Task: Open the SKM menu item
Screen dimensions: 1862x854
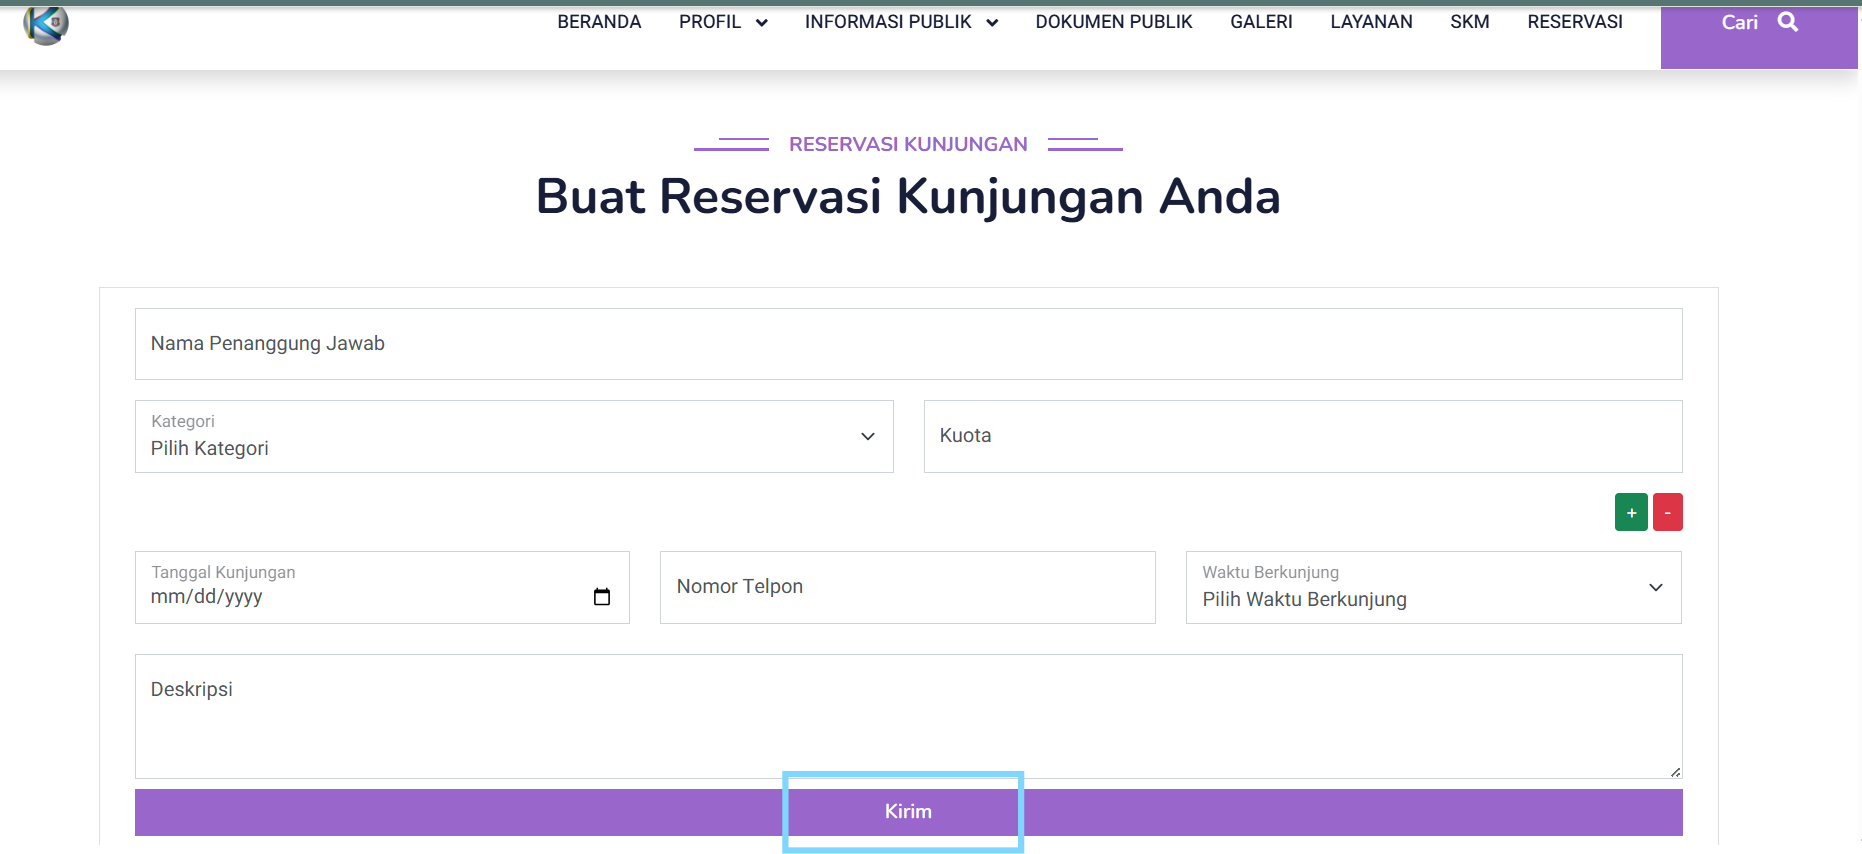Action: point(1470,22)
